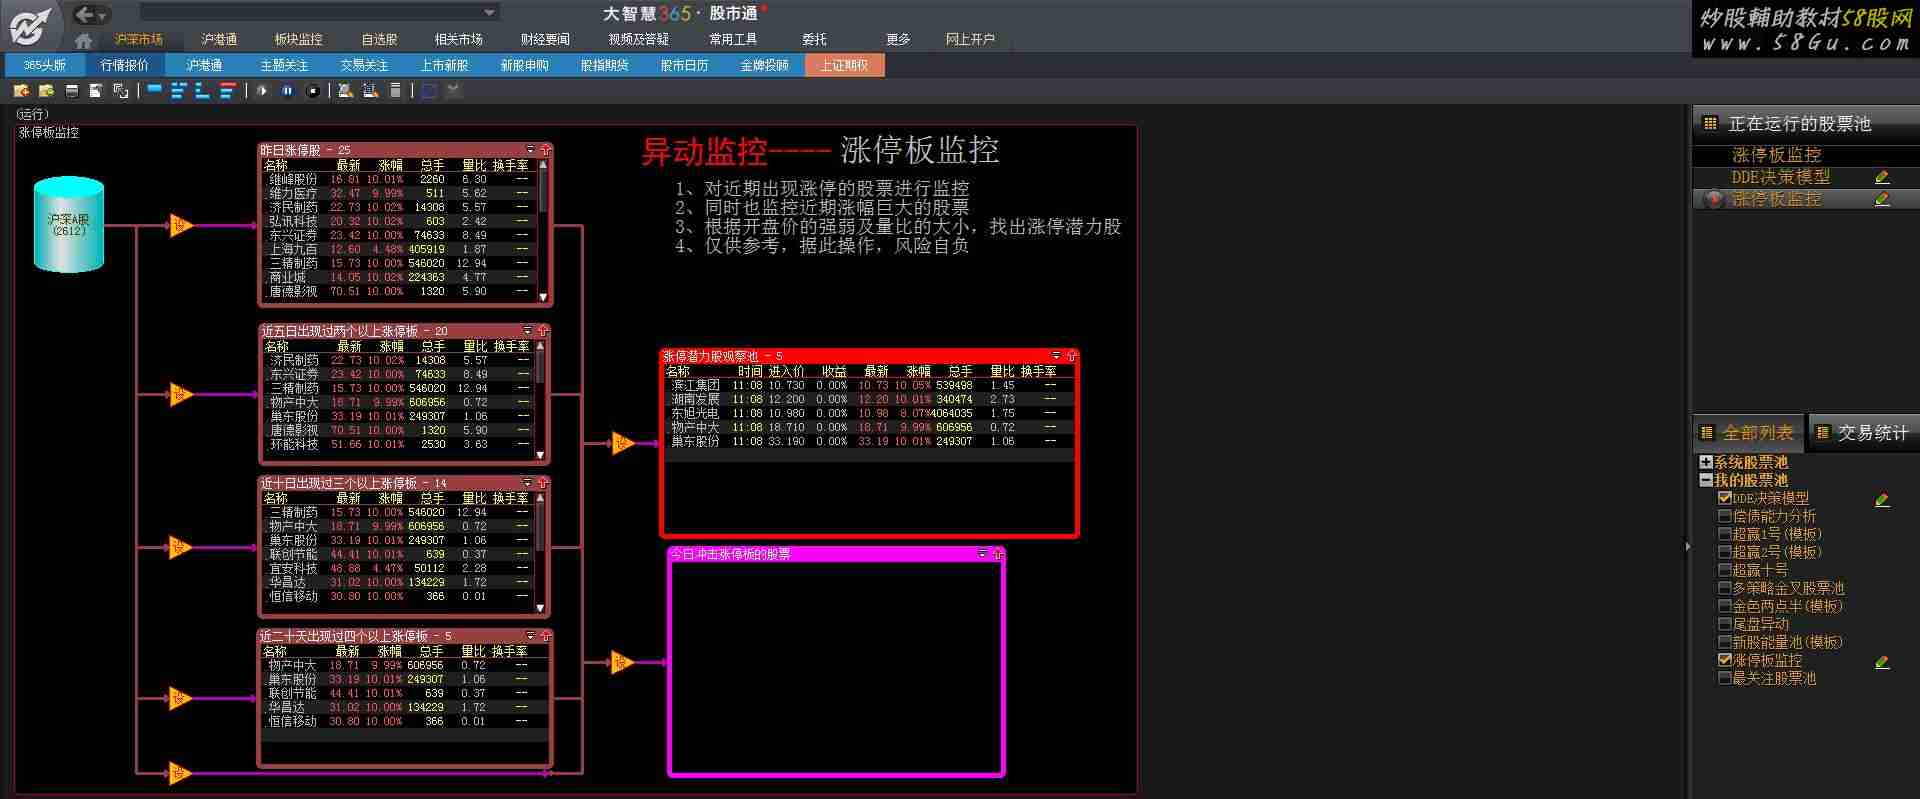Uncheck 涨停板监控 in my stock pools
Image resolution: width=1920 pixels, height=799 pixels.
point(1724,660)
